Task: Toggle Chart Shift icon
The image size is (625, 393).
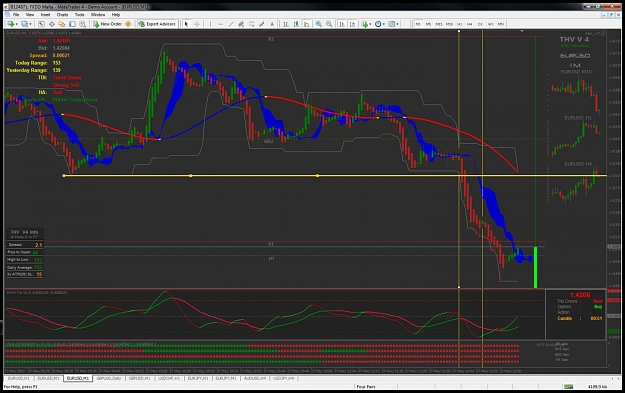Action: click(352, 24)
